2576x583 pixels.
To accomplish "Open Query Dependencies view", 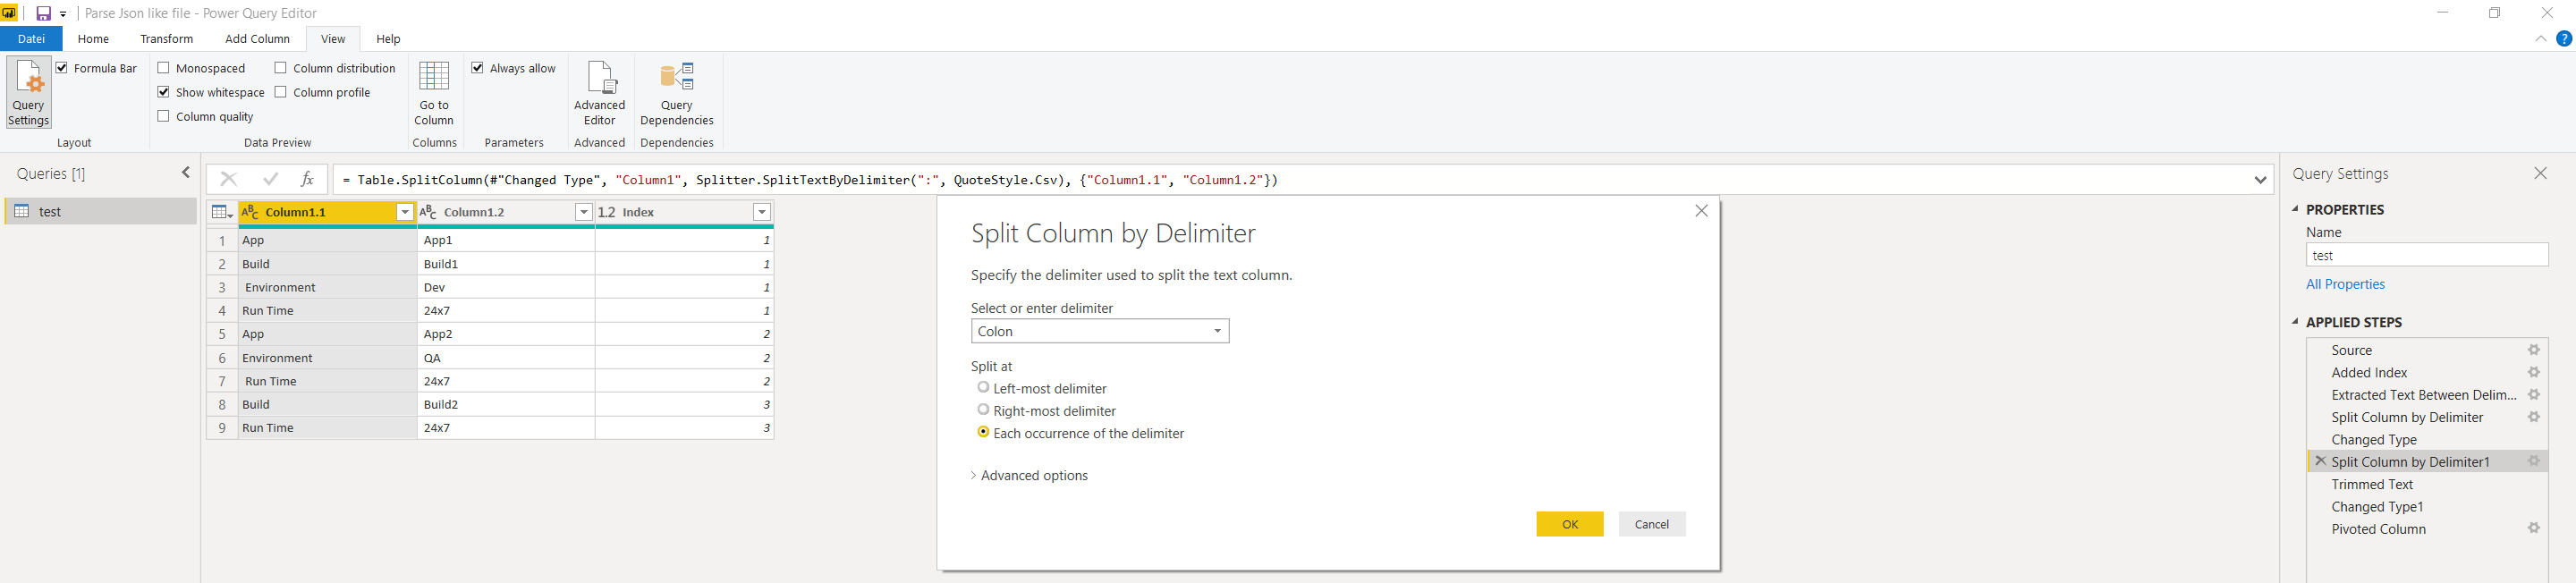I will 677,92.
